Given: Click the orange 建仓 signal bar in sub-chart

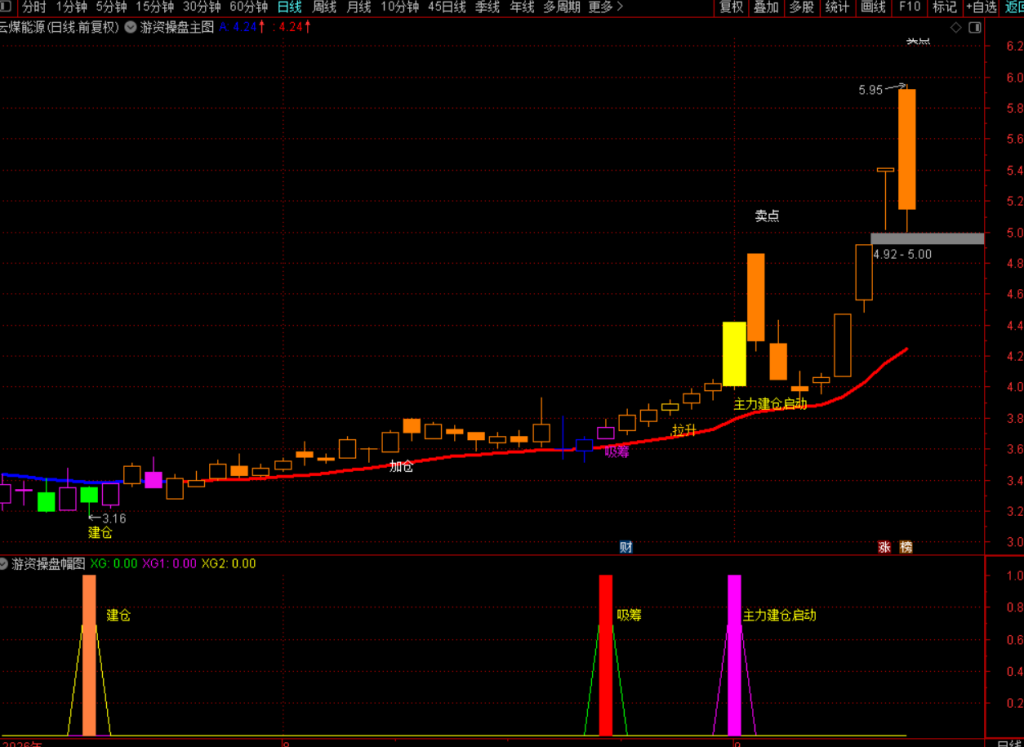Looking at the screenshot, I should (89, 655).
